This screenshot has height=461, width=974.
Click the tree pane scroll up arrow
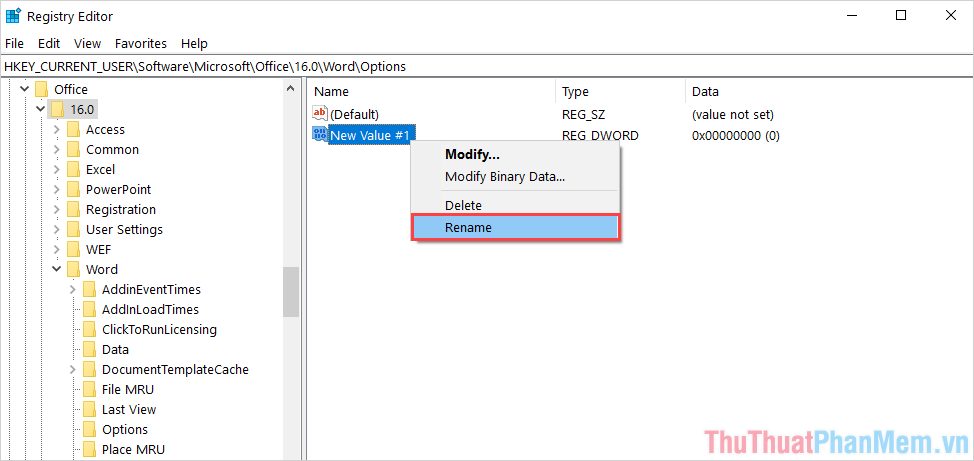click(291, 89)
